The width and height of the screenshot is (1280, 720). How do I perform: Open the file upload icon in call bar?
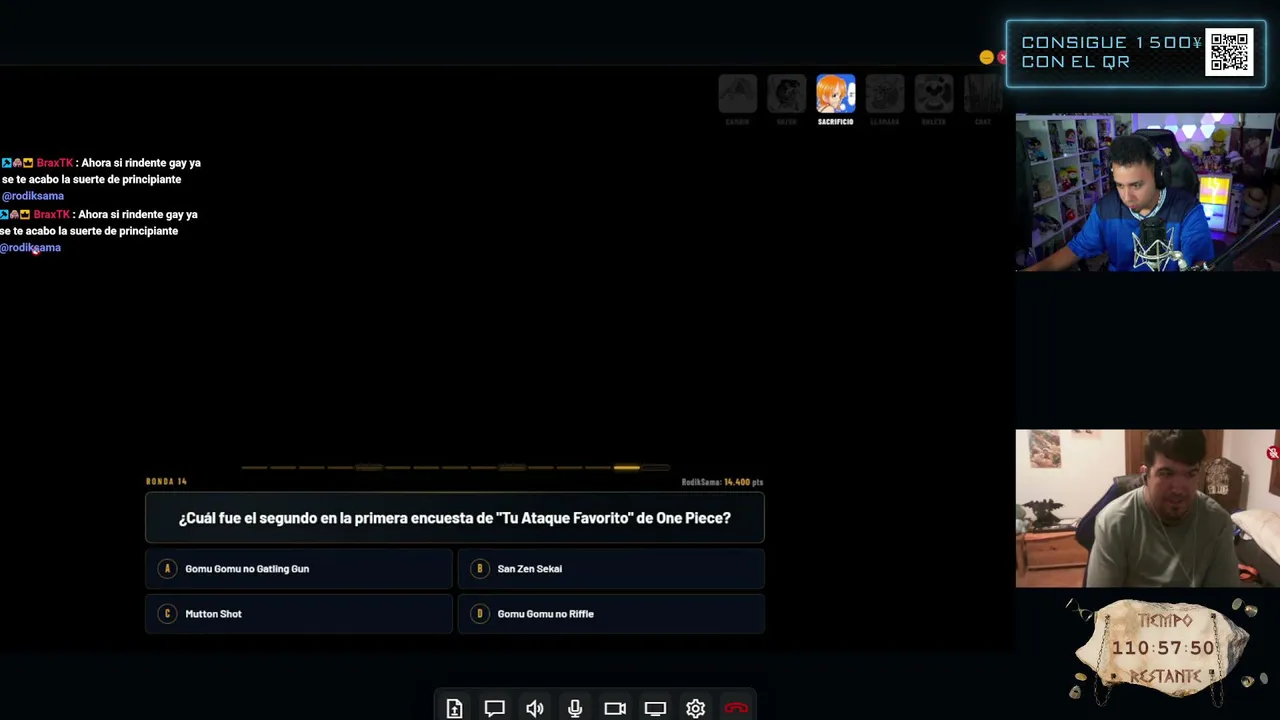pyautogui.click(x=454, y=708)
